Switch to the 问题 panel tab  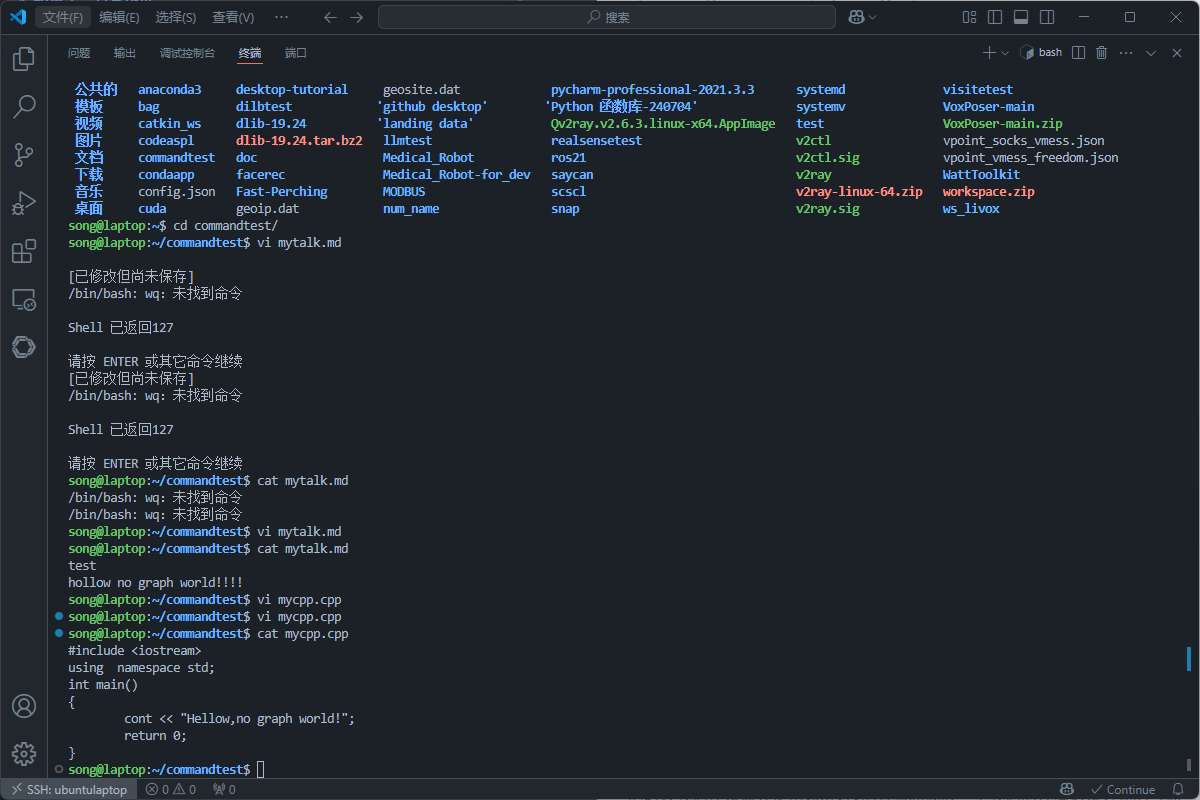coord(79,53)
